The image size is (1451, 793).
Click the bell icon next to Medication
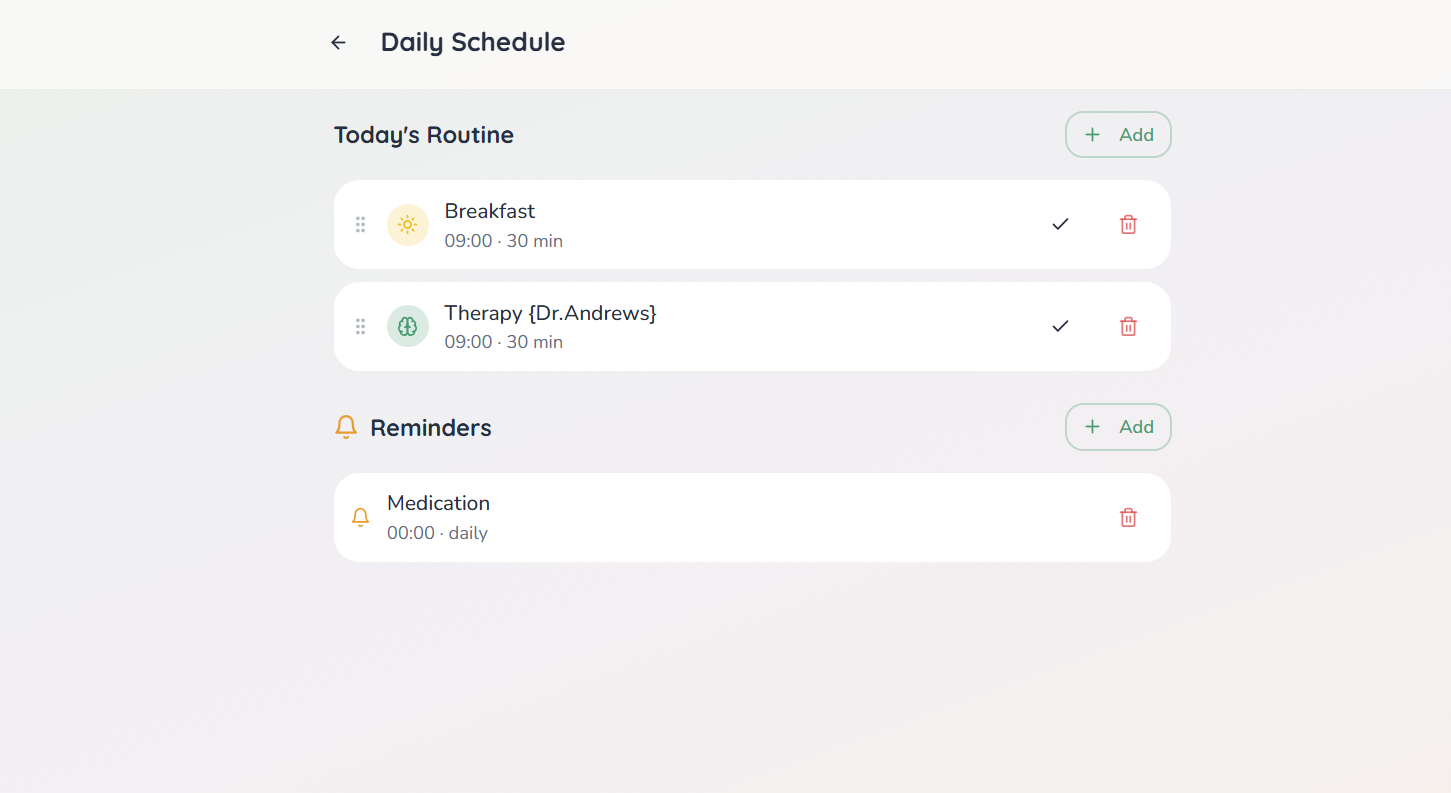pos(361,517)
